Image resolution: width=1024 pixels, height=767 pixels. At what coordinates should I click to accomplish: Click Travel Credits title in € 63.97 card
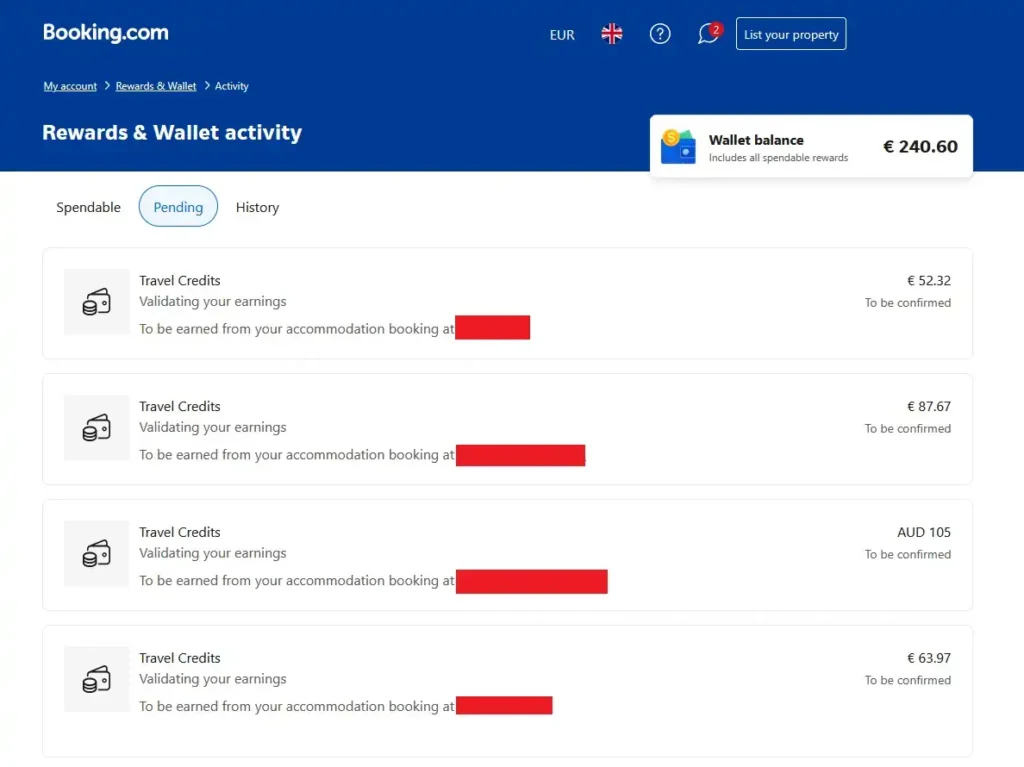(x=180, y=658)
